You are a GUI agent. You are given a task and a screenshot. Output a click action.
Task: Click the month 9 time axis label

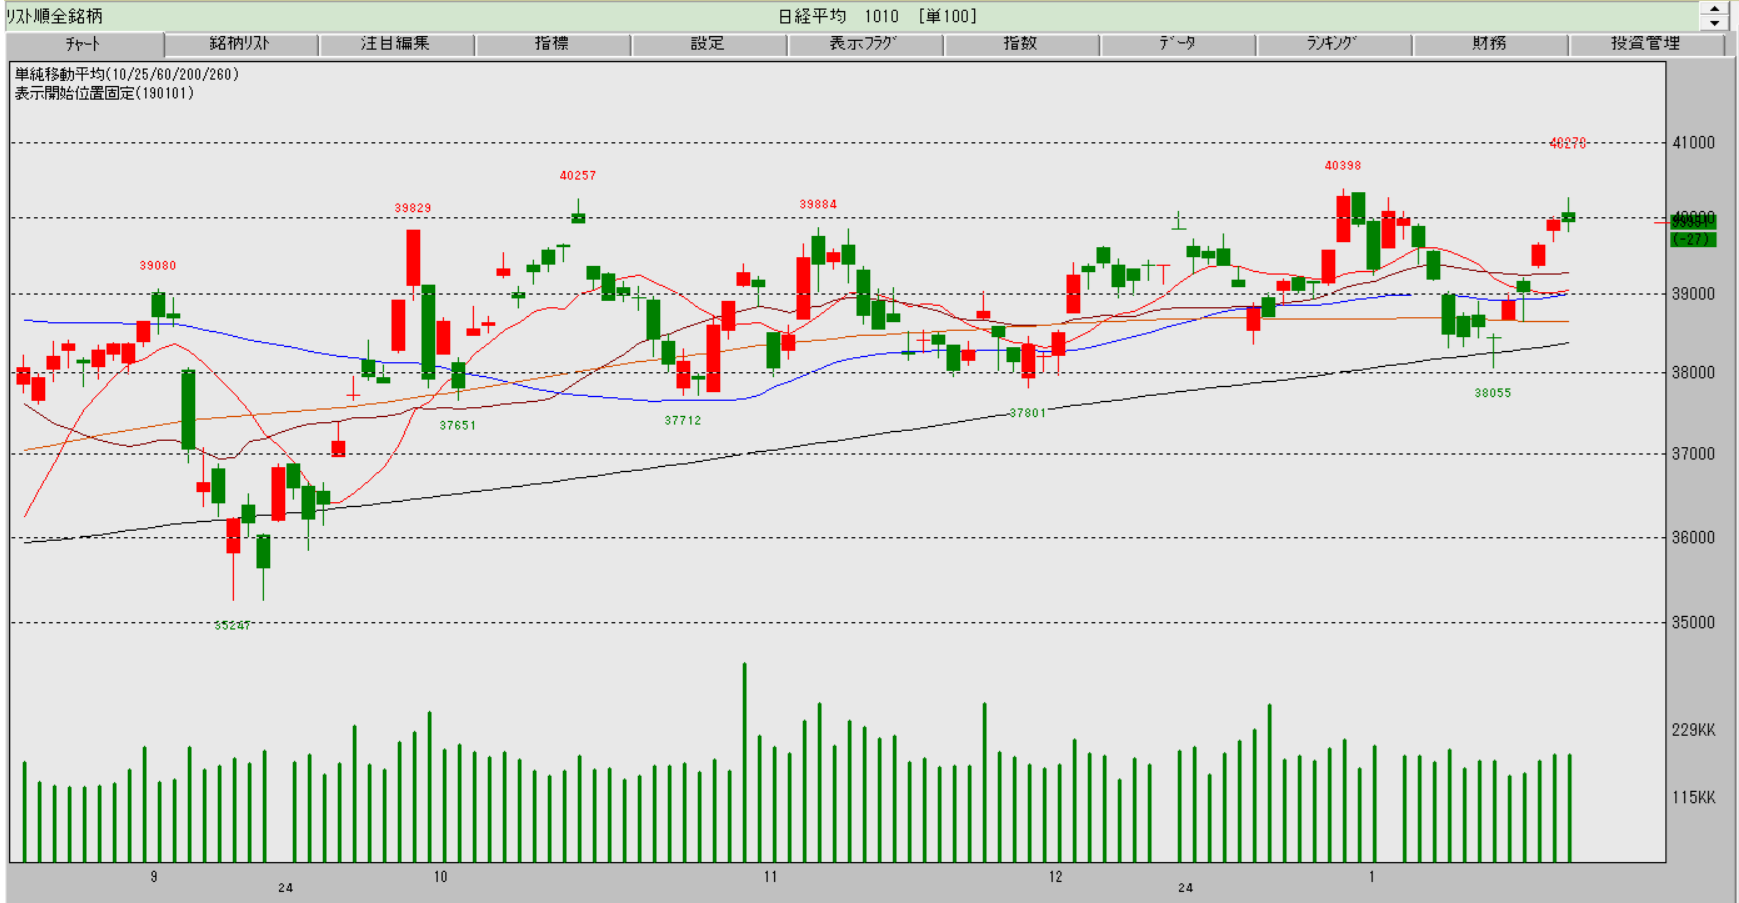(154, 877)
